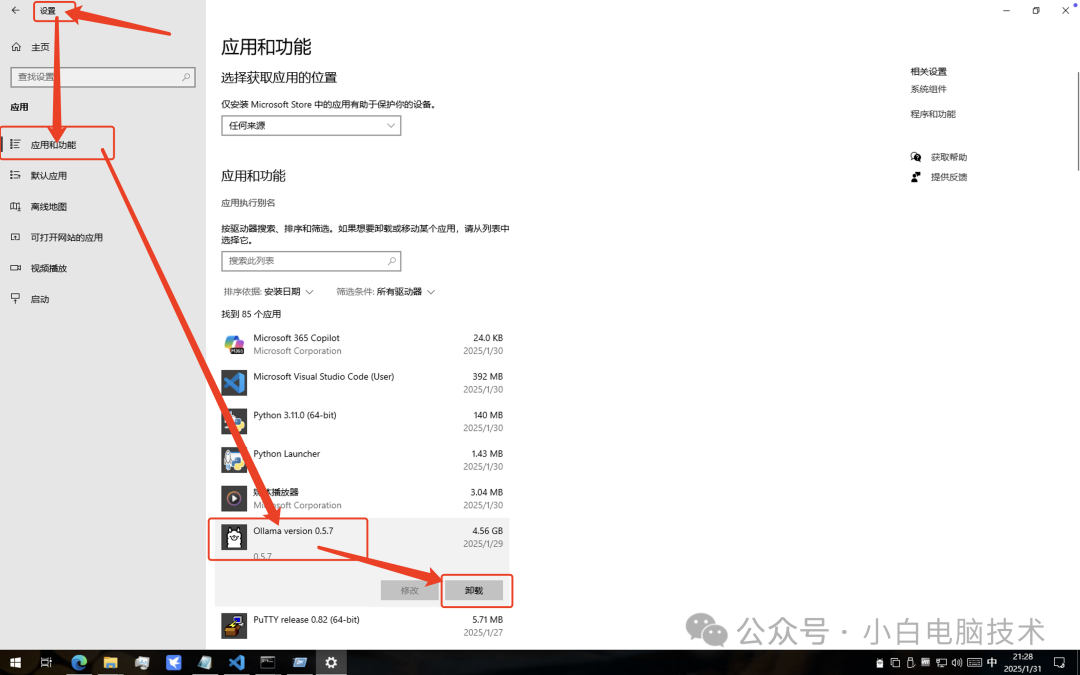
Task: Click the Ollama tray icon
Action: tap(880, 663)
